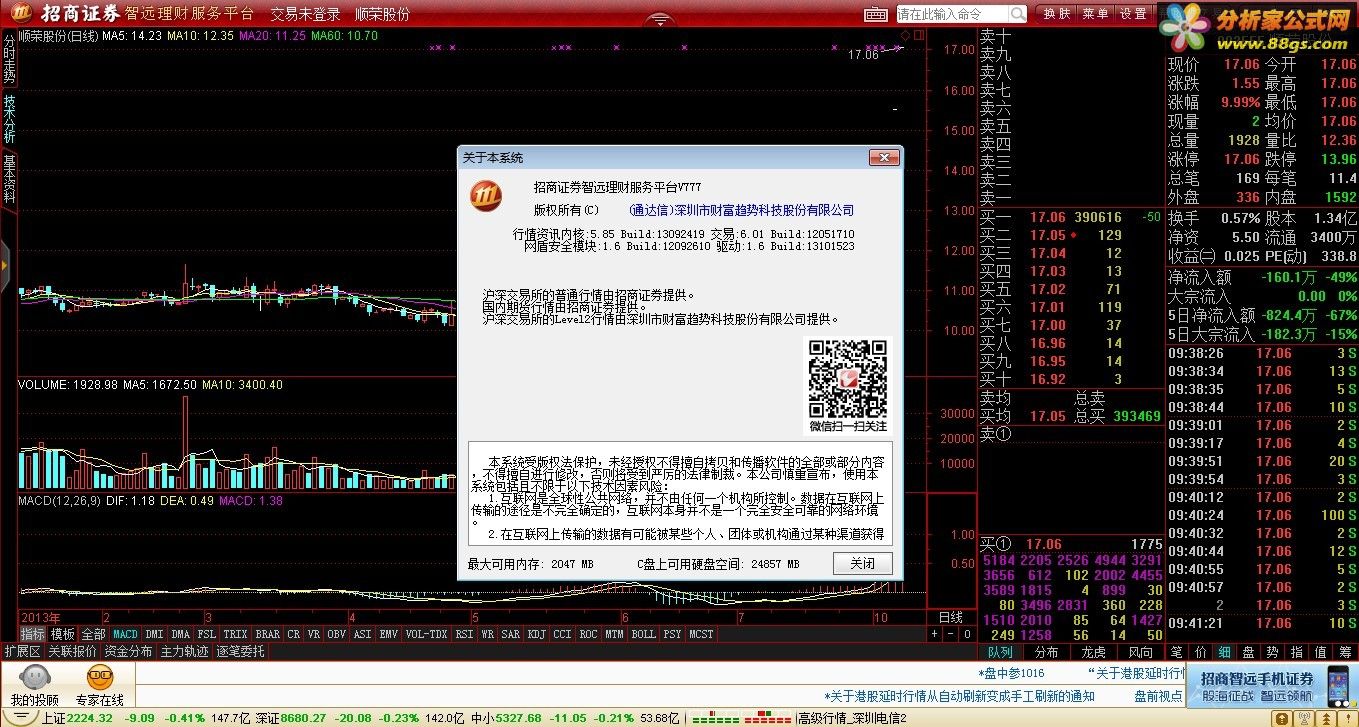The width and height of the screenshot is (1359, 727).
Task: Open the 通达信 company link in the dialog
Action: (742, 210)
